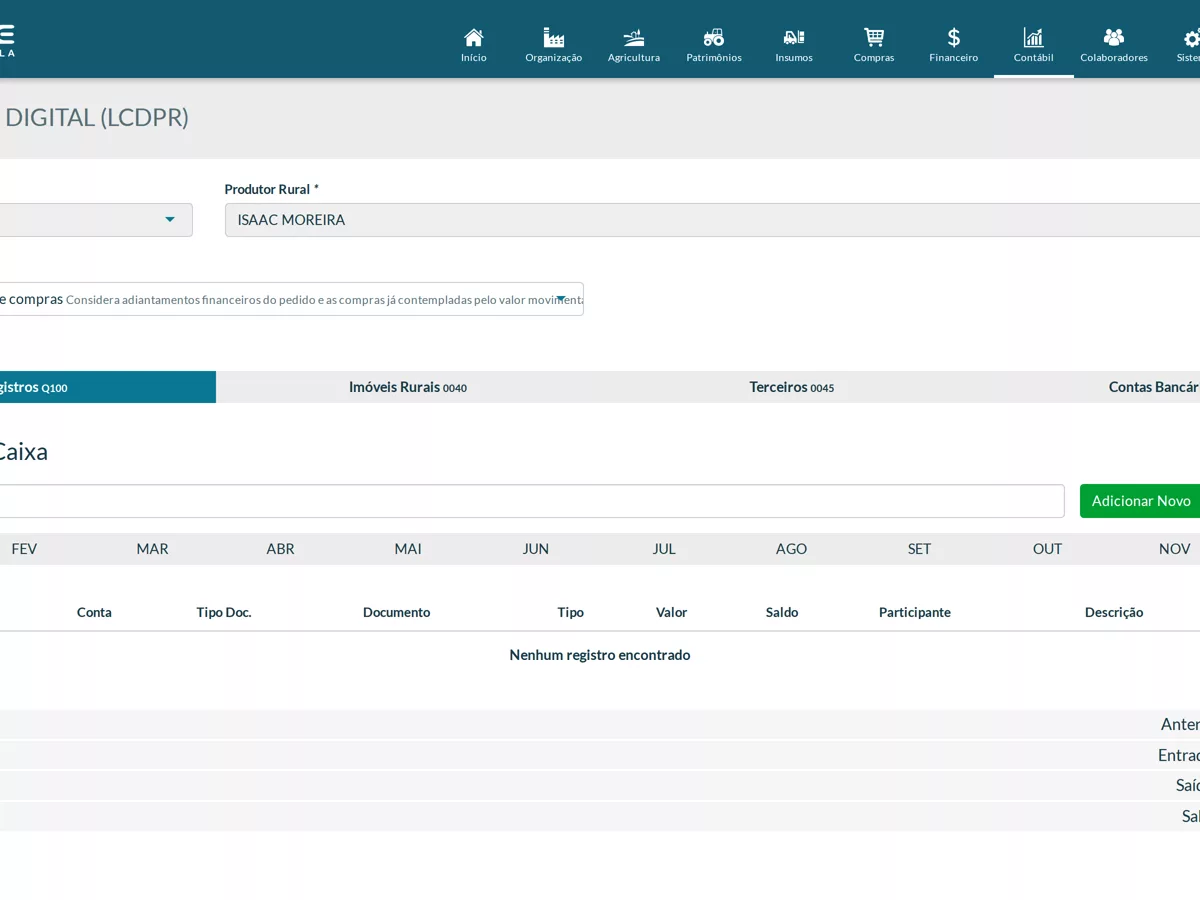Select the JUL month tab
1200x900 pixels.
[x=664, y=549]
